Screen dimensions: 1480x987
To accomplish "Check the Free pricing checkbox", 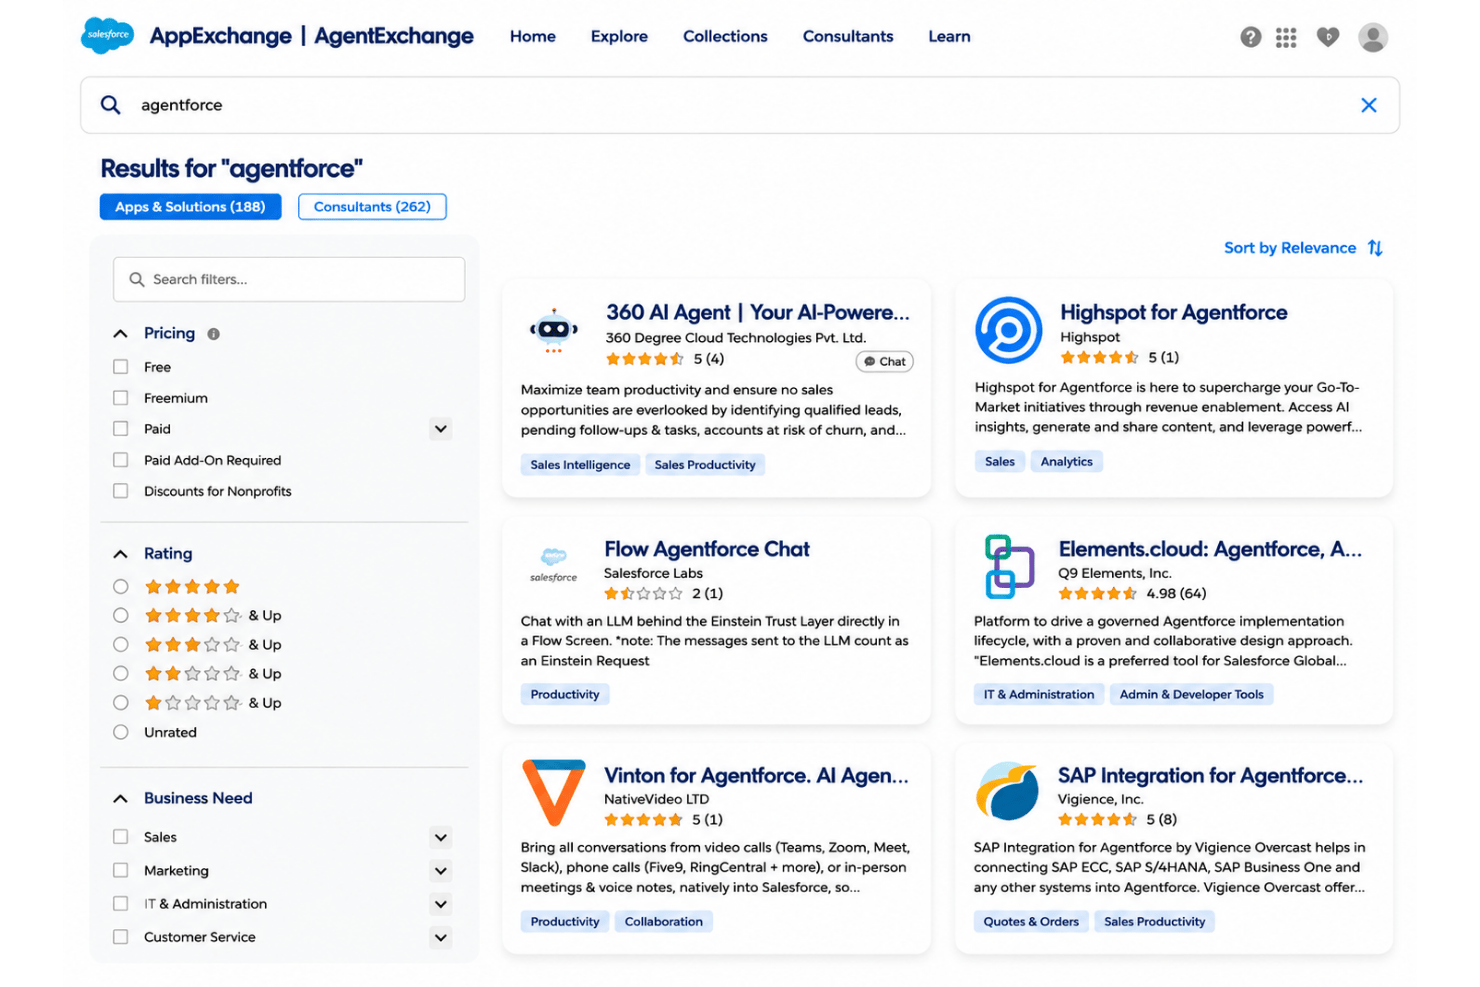I will click(121, 367).
